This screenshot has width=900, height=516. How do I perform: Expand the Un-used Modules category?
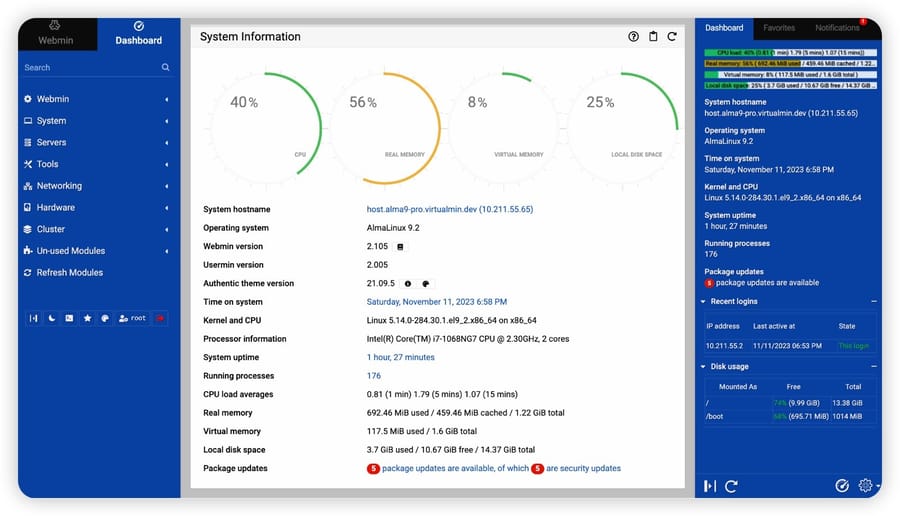point(97,251)
